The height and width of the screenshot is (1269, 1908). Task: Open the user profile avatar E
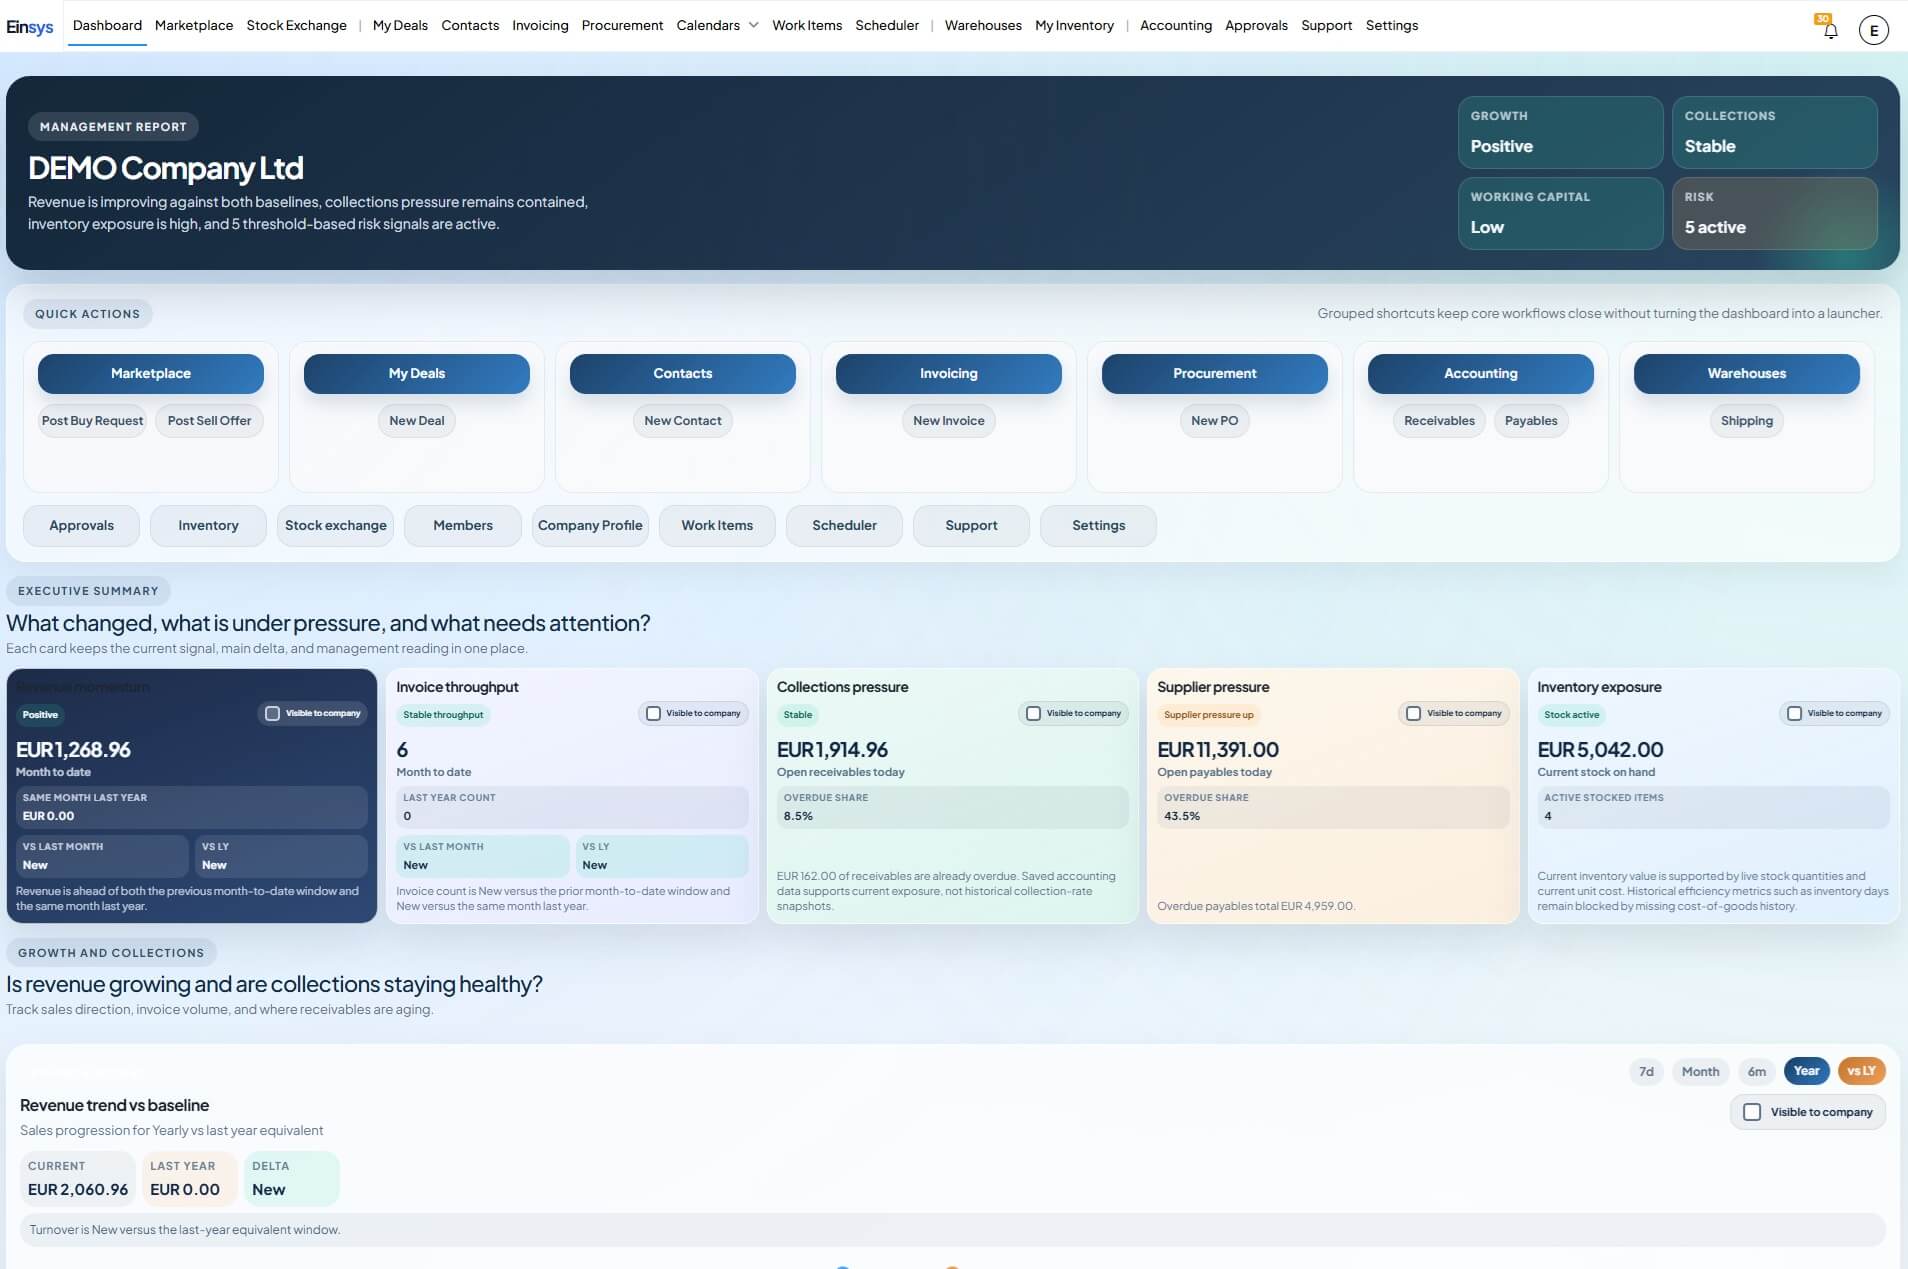[x=1873, y=30]
